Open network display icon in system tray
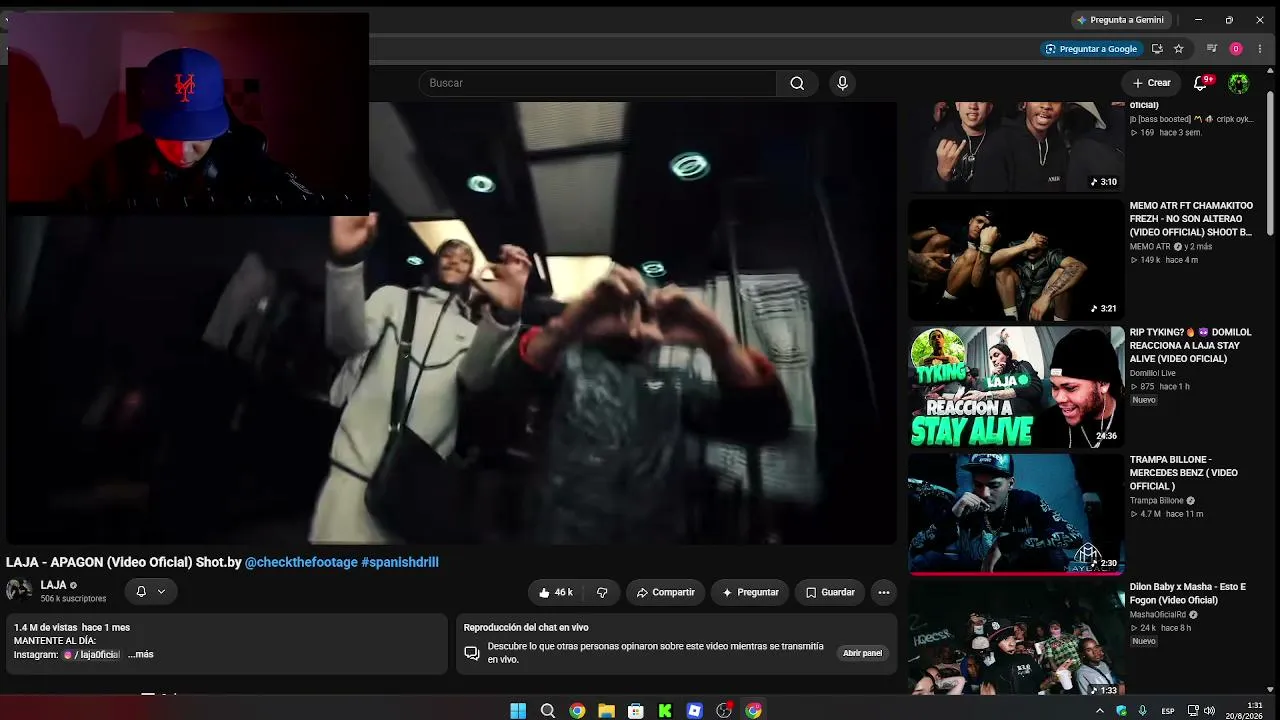Viewport: 1280px width, 720px height. pos(1193,711)
